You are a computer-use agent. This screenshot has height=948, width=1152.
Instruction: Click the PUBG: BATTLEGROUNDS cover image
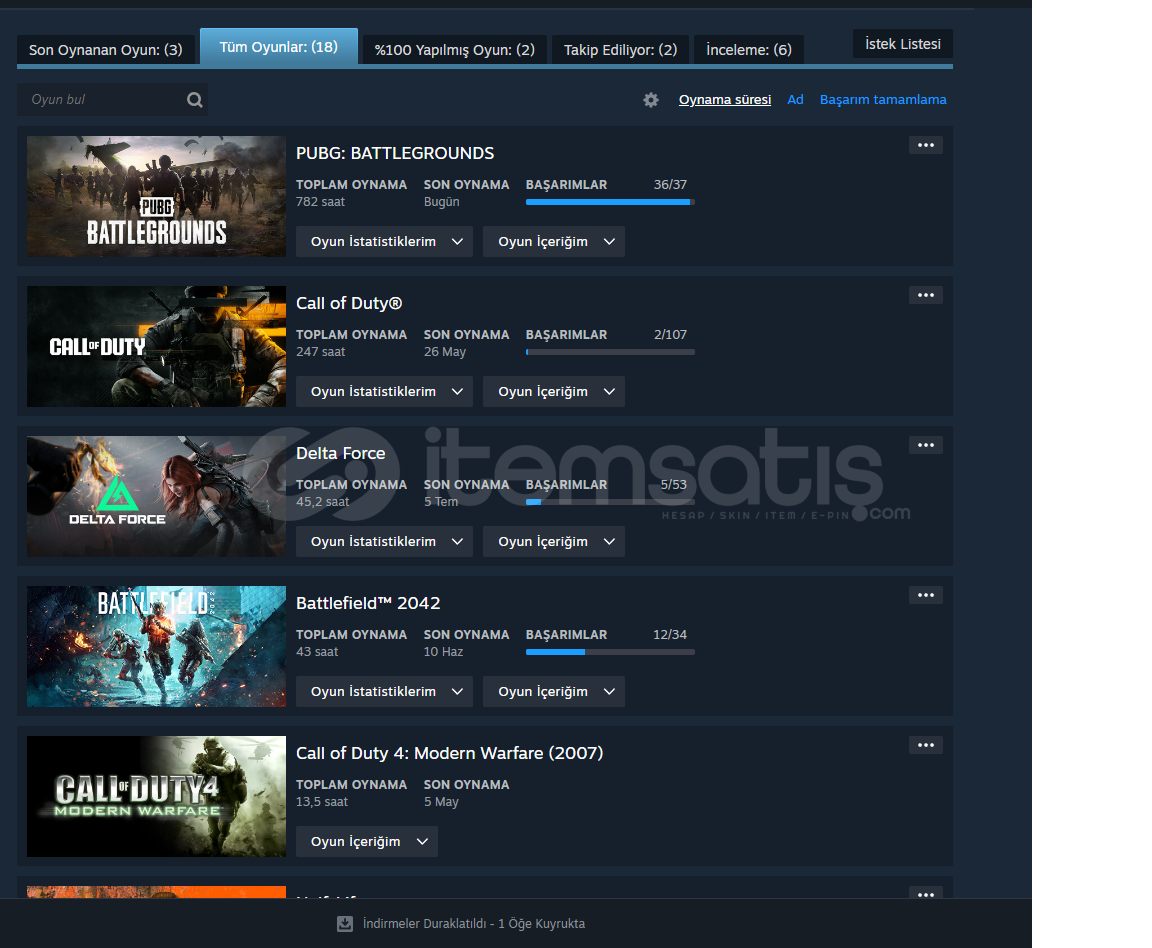coord(156,196)
